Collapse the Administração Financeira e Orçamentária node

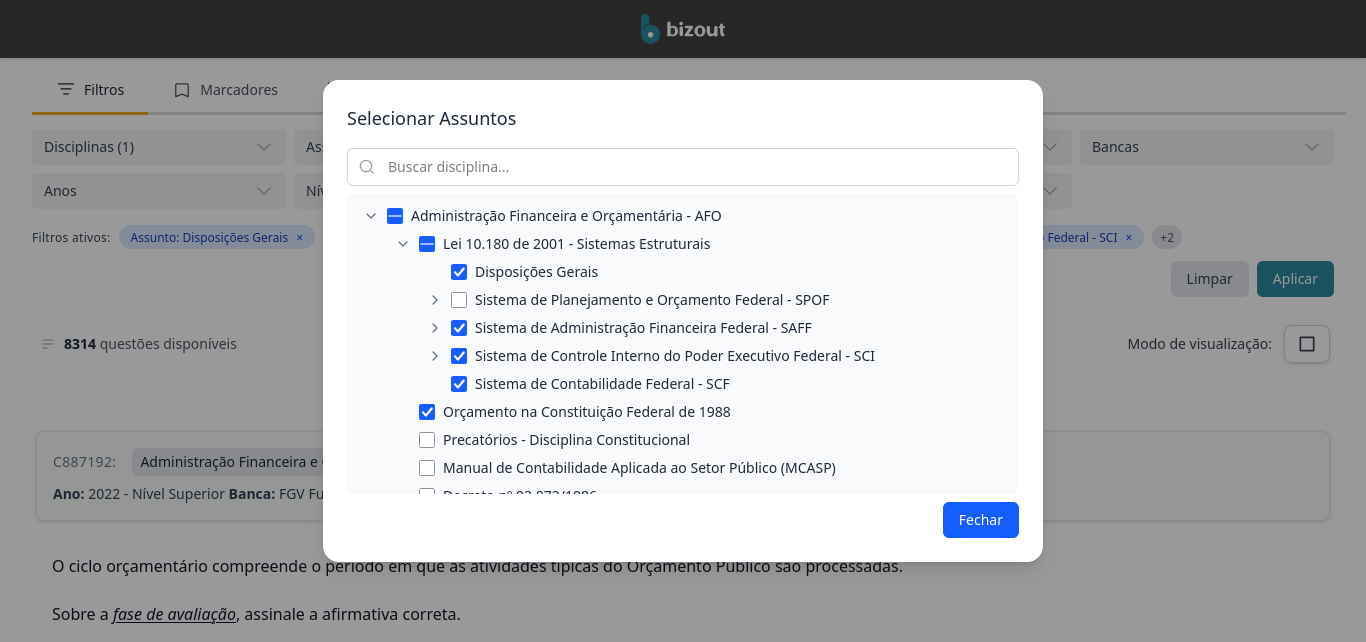371,216
